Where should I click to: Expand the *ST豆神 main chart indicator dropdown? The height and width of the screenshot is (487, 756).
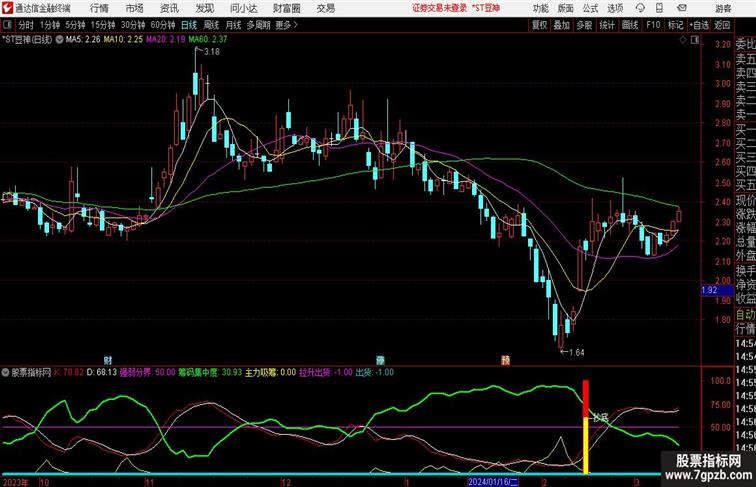tap(59, 40)
